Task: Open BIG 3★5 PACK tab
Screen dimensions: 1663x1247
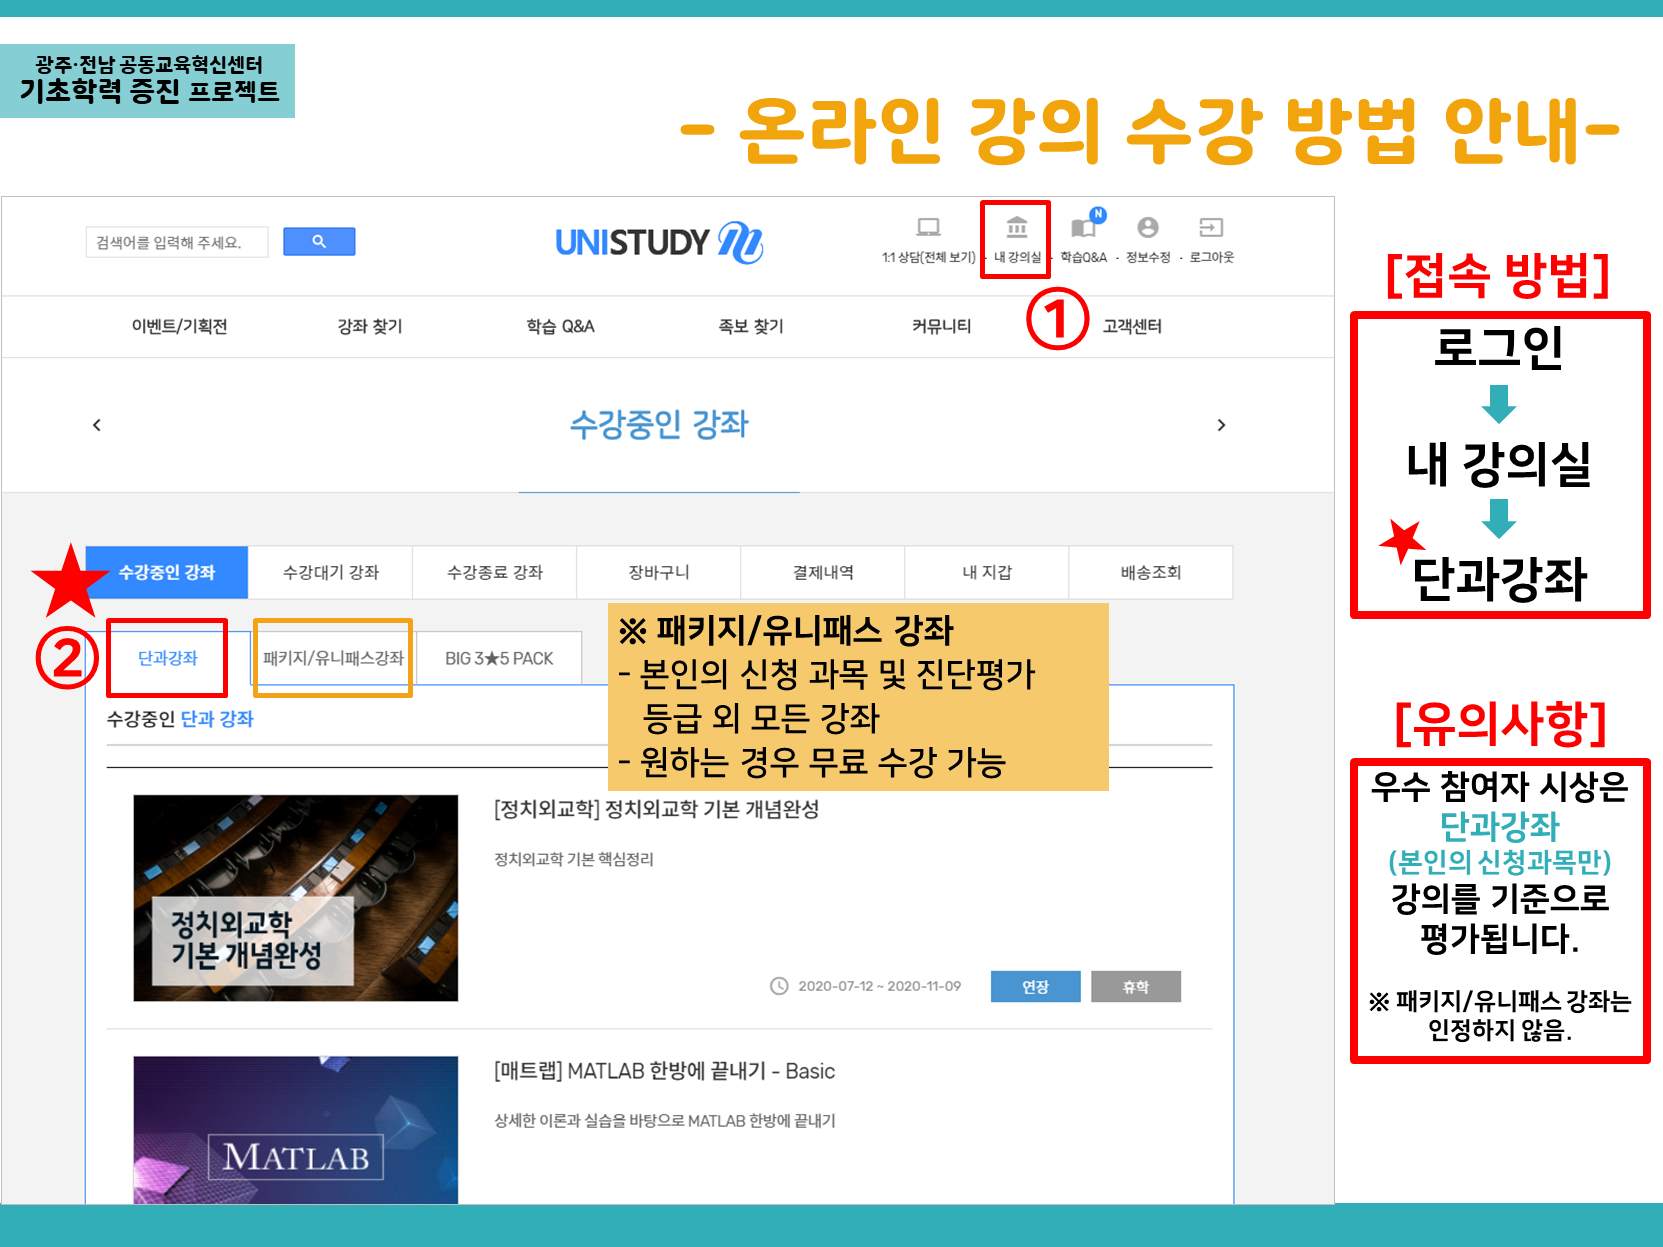Action: [499, 658]
